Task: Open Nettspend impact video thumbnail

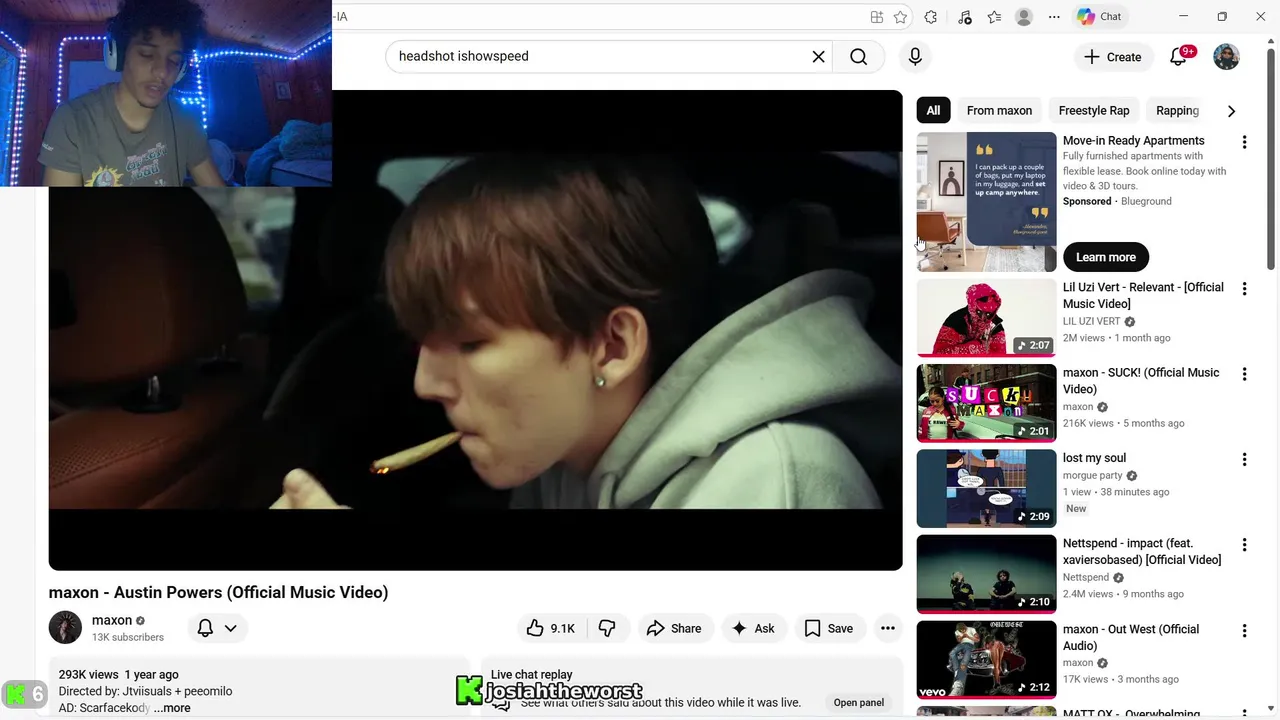Action: [986, 574]
